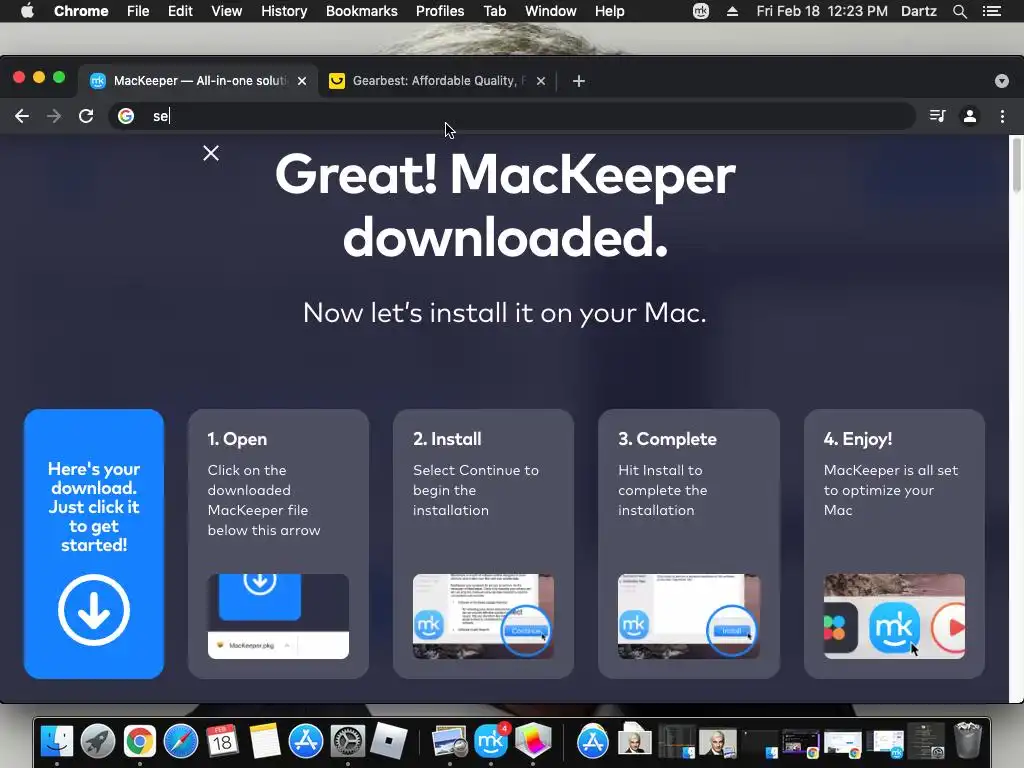Open the Profiles menu
This screenshot has height=768, width=1024.
tap(440, 11)
